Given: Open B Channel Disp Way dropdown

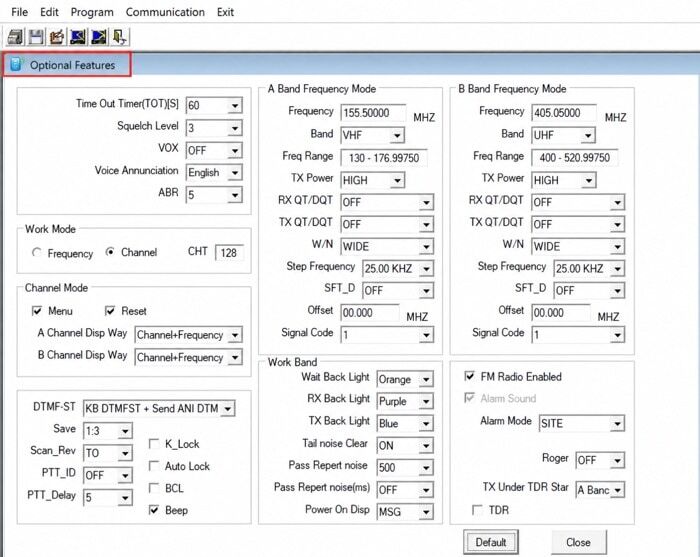Looking at the screenshot, I should (188, 357).
